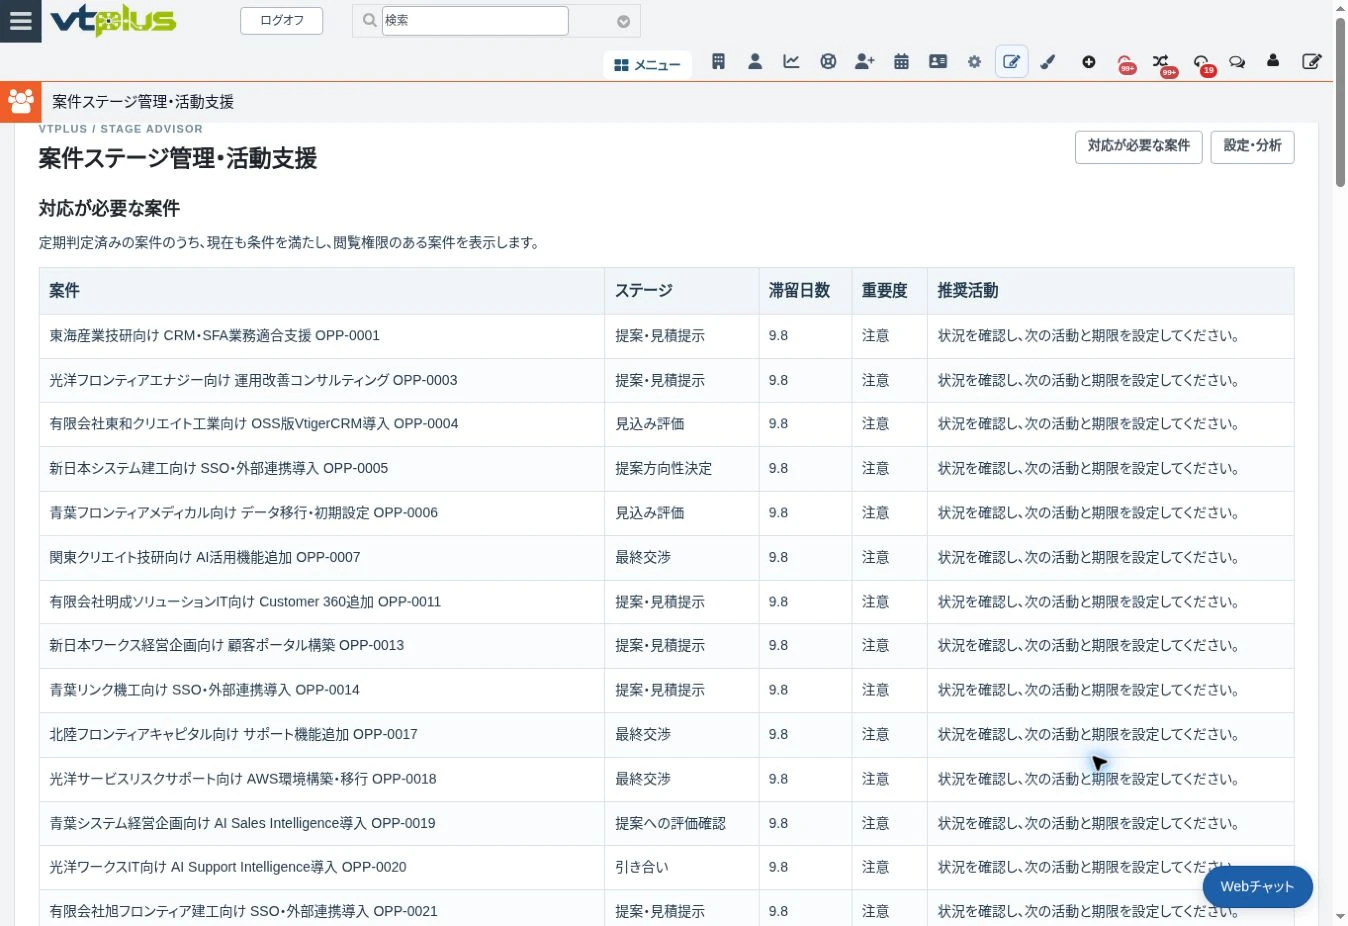Click the magnifier search icon
Viewport: 1348px width, 926px height.
[369, 20]
